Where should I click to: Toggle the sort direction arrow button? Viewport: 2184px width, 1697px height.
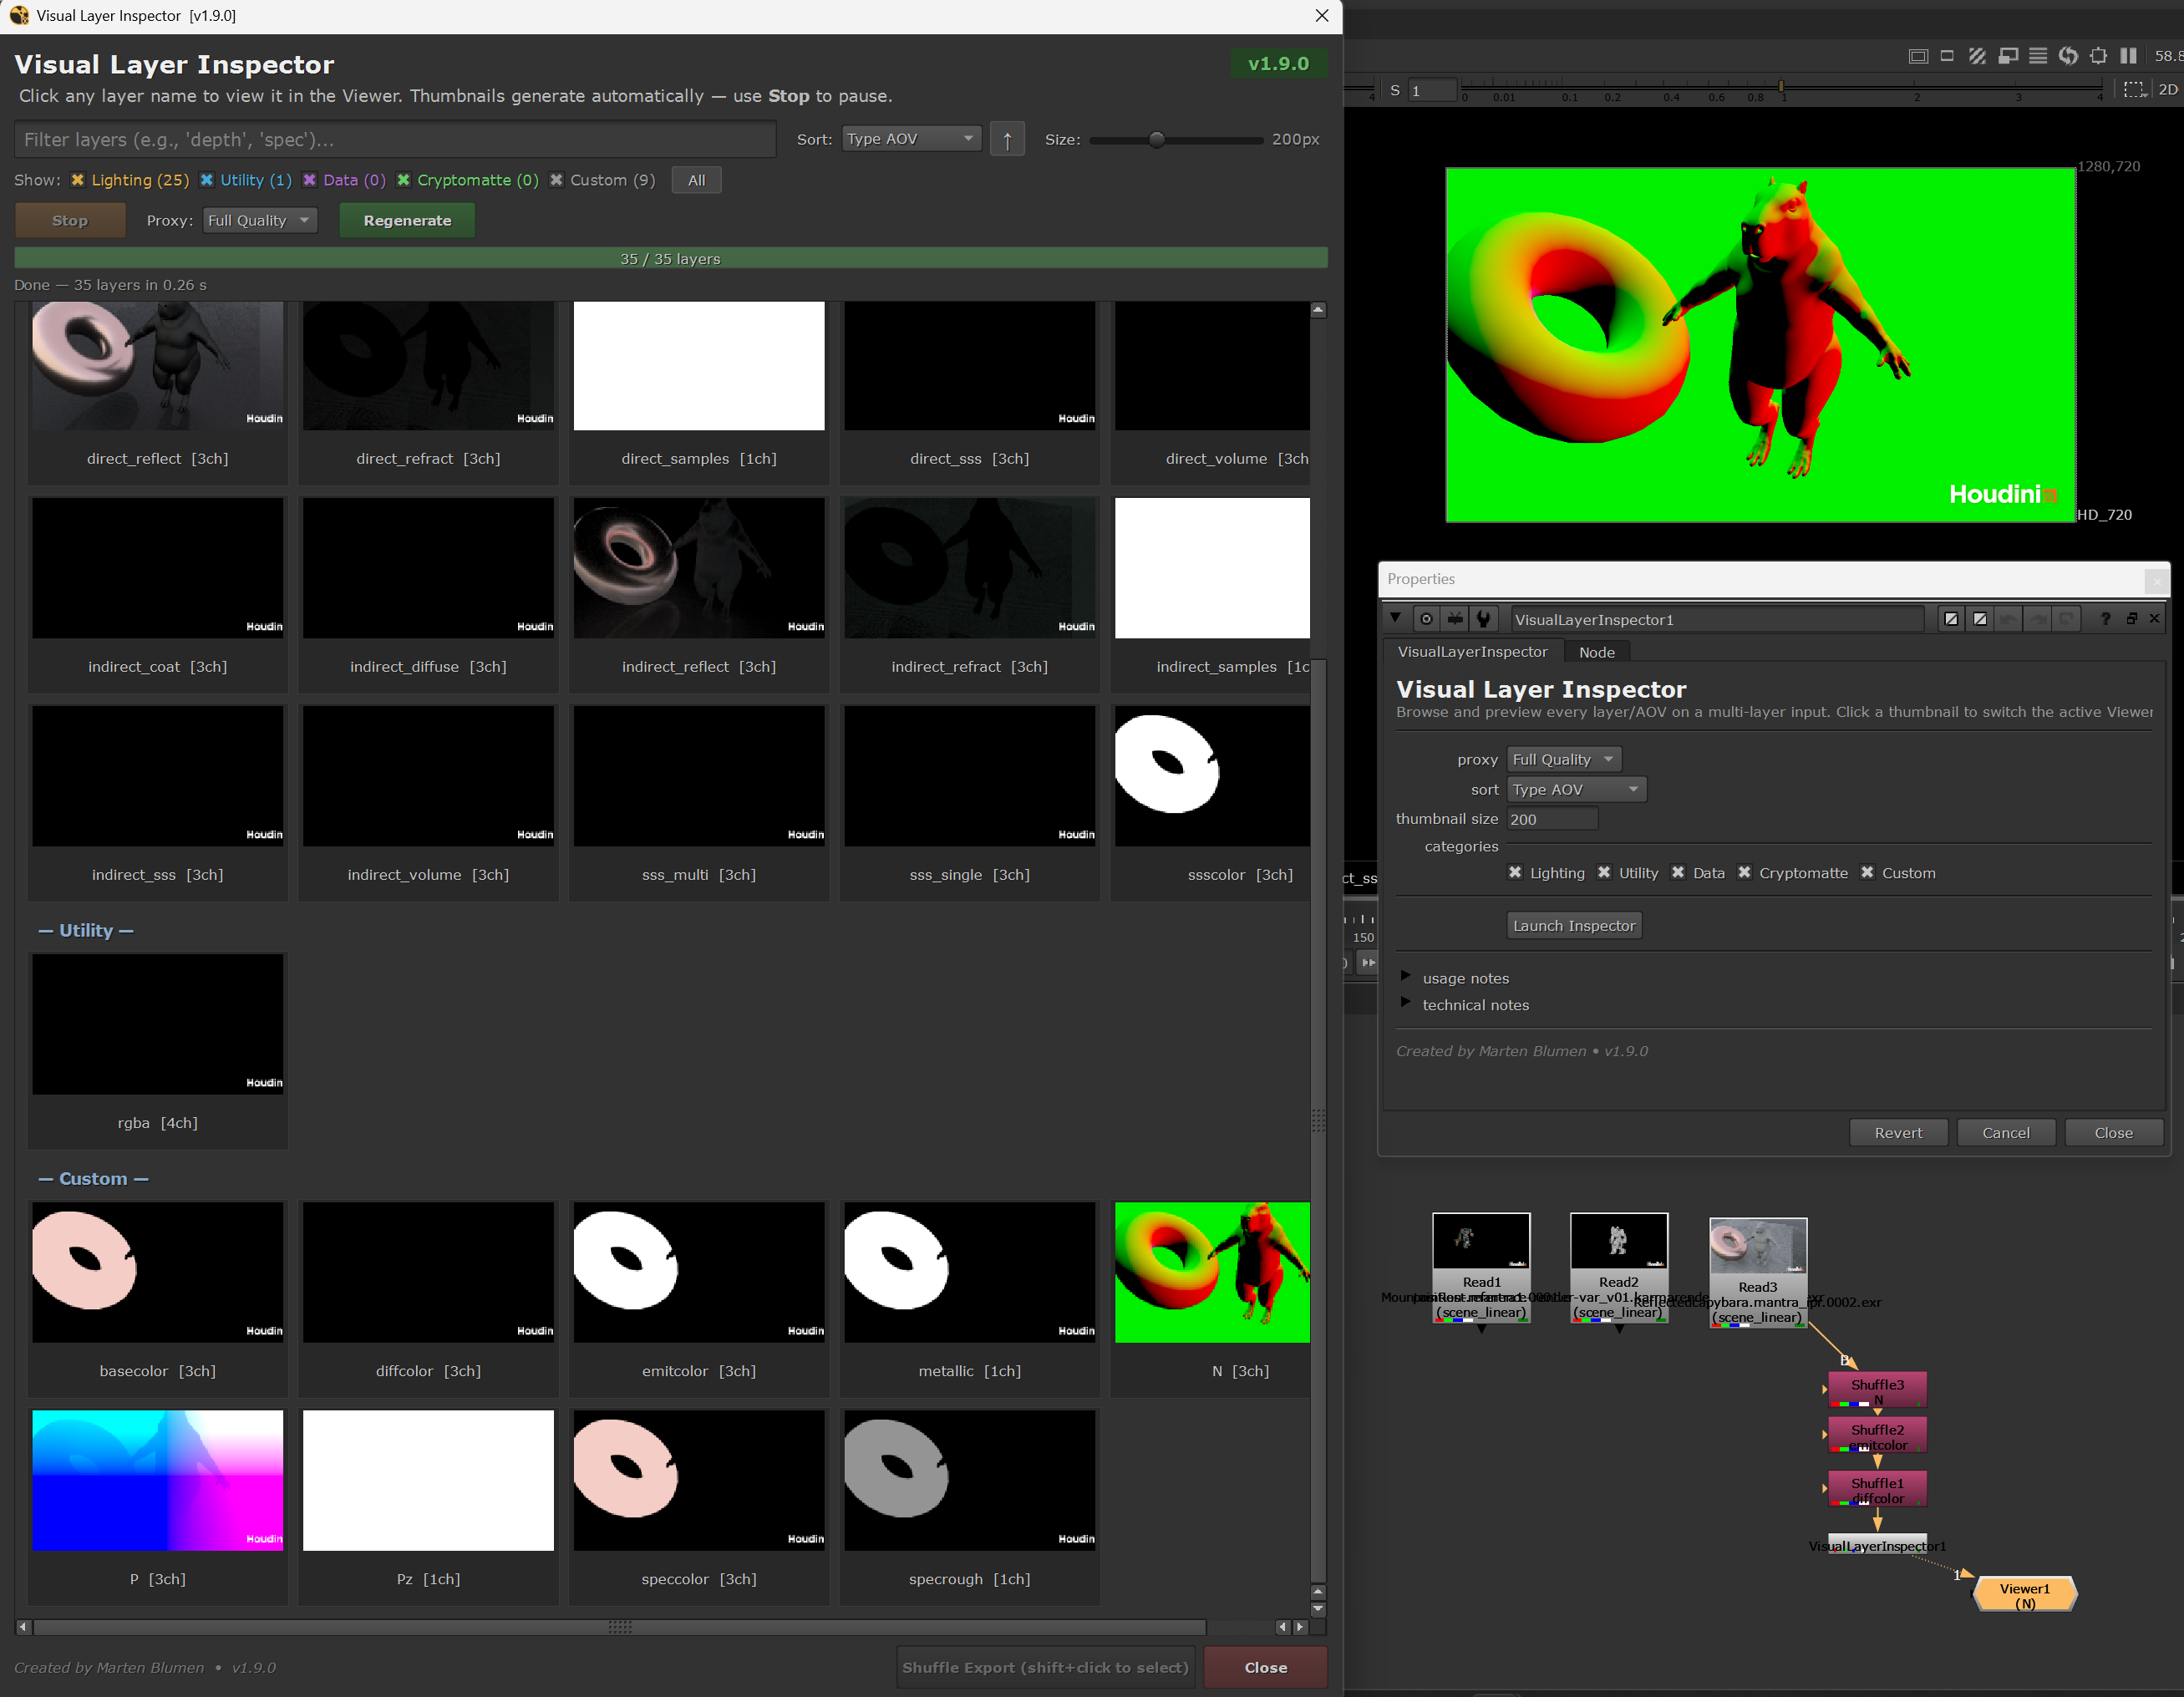1007,139
